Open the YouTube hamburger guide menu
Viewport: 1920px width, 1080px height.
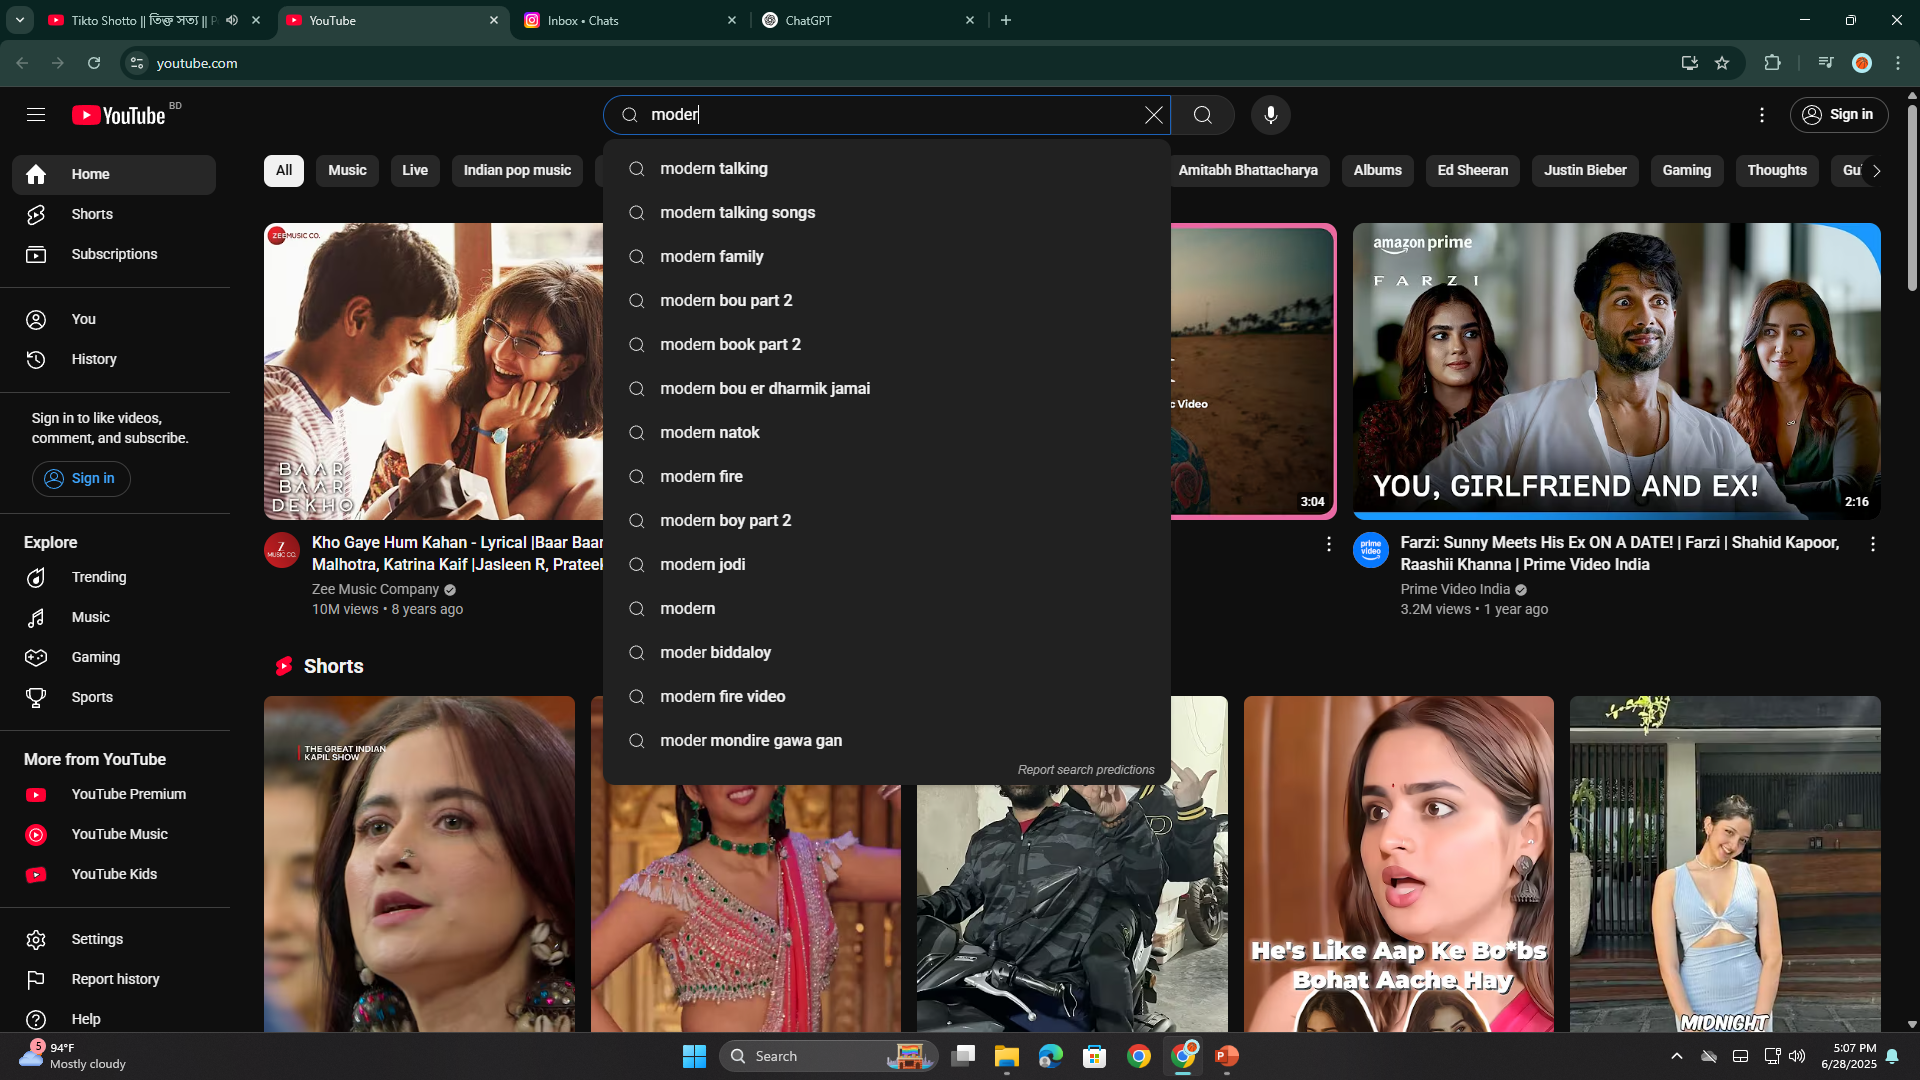[x=36, y=115]
